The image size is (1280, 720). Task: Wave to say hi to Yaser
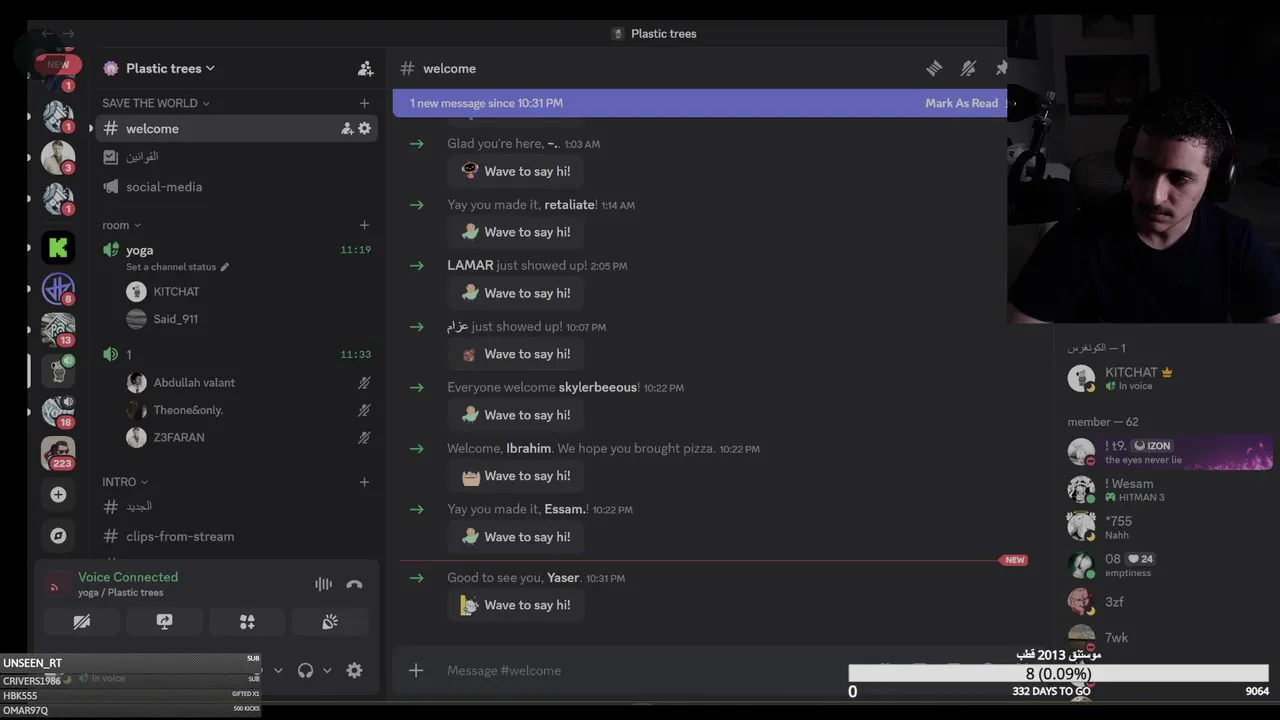click(x=516, y=605)
